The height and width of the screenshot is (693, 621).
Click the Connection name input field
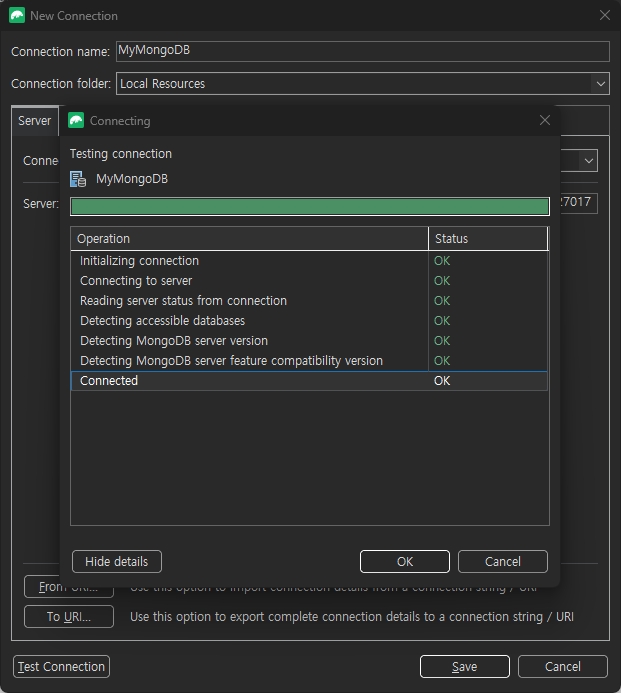362,51
